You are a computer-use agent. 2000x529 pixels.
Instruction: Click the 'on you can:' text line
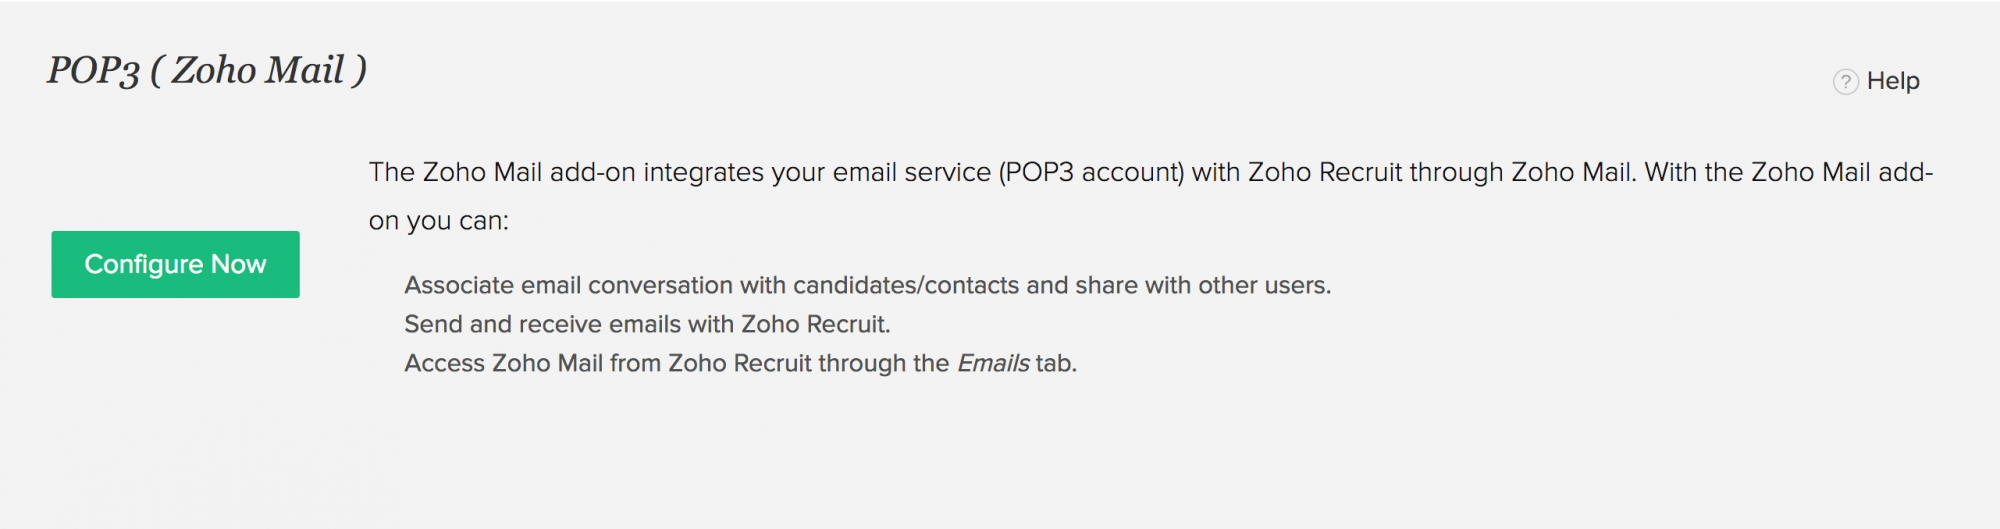pyautogui.click(x=439, y=221)
